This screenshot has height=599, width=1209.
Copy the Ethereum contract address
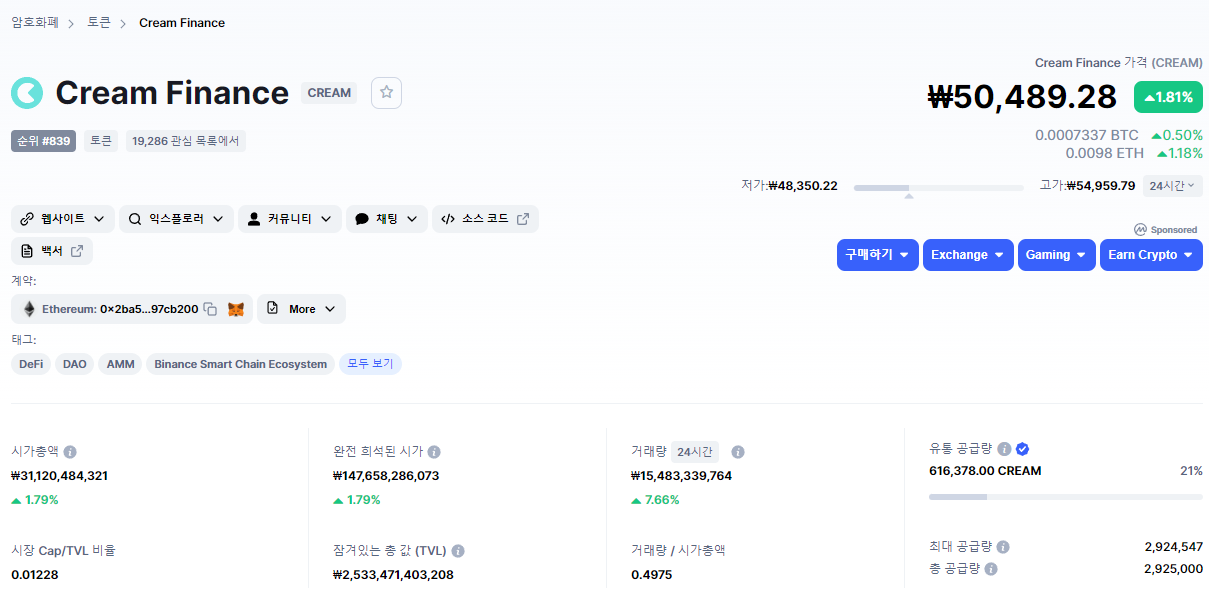tap(210, 309)
